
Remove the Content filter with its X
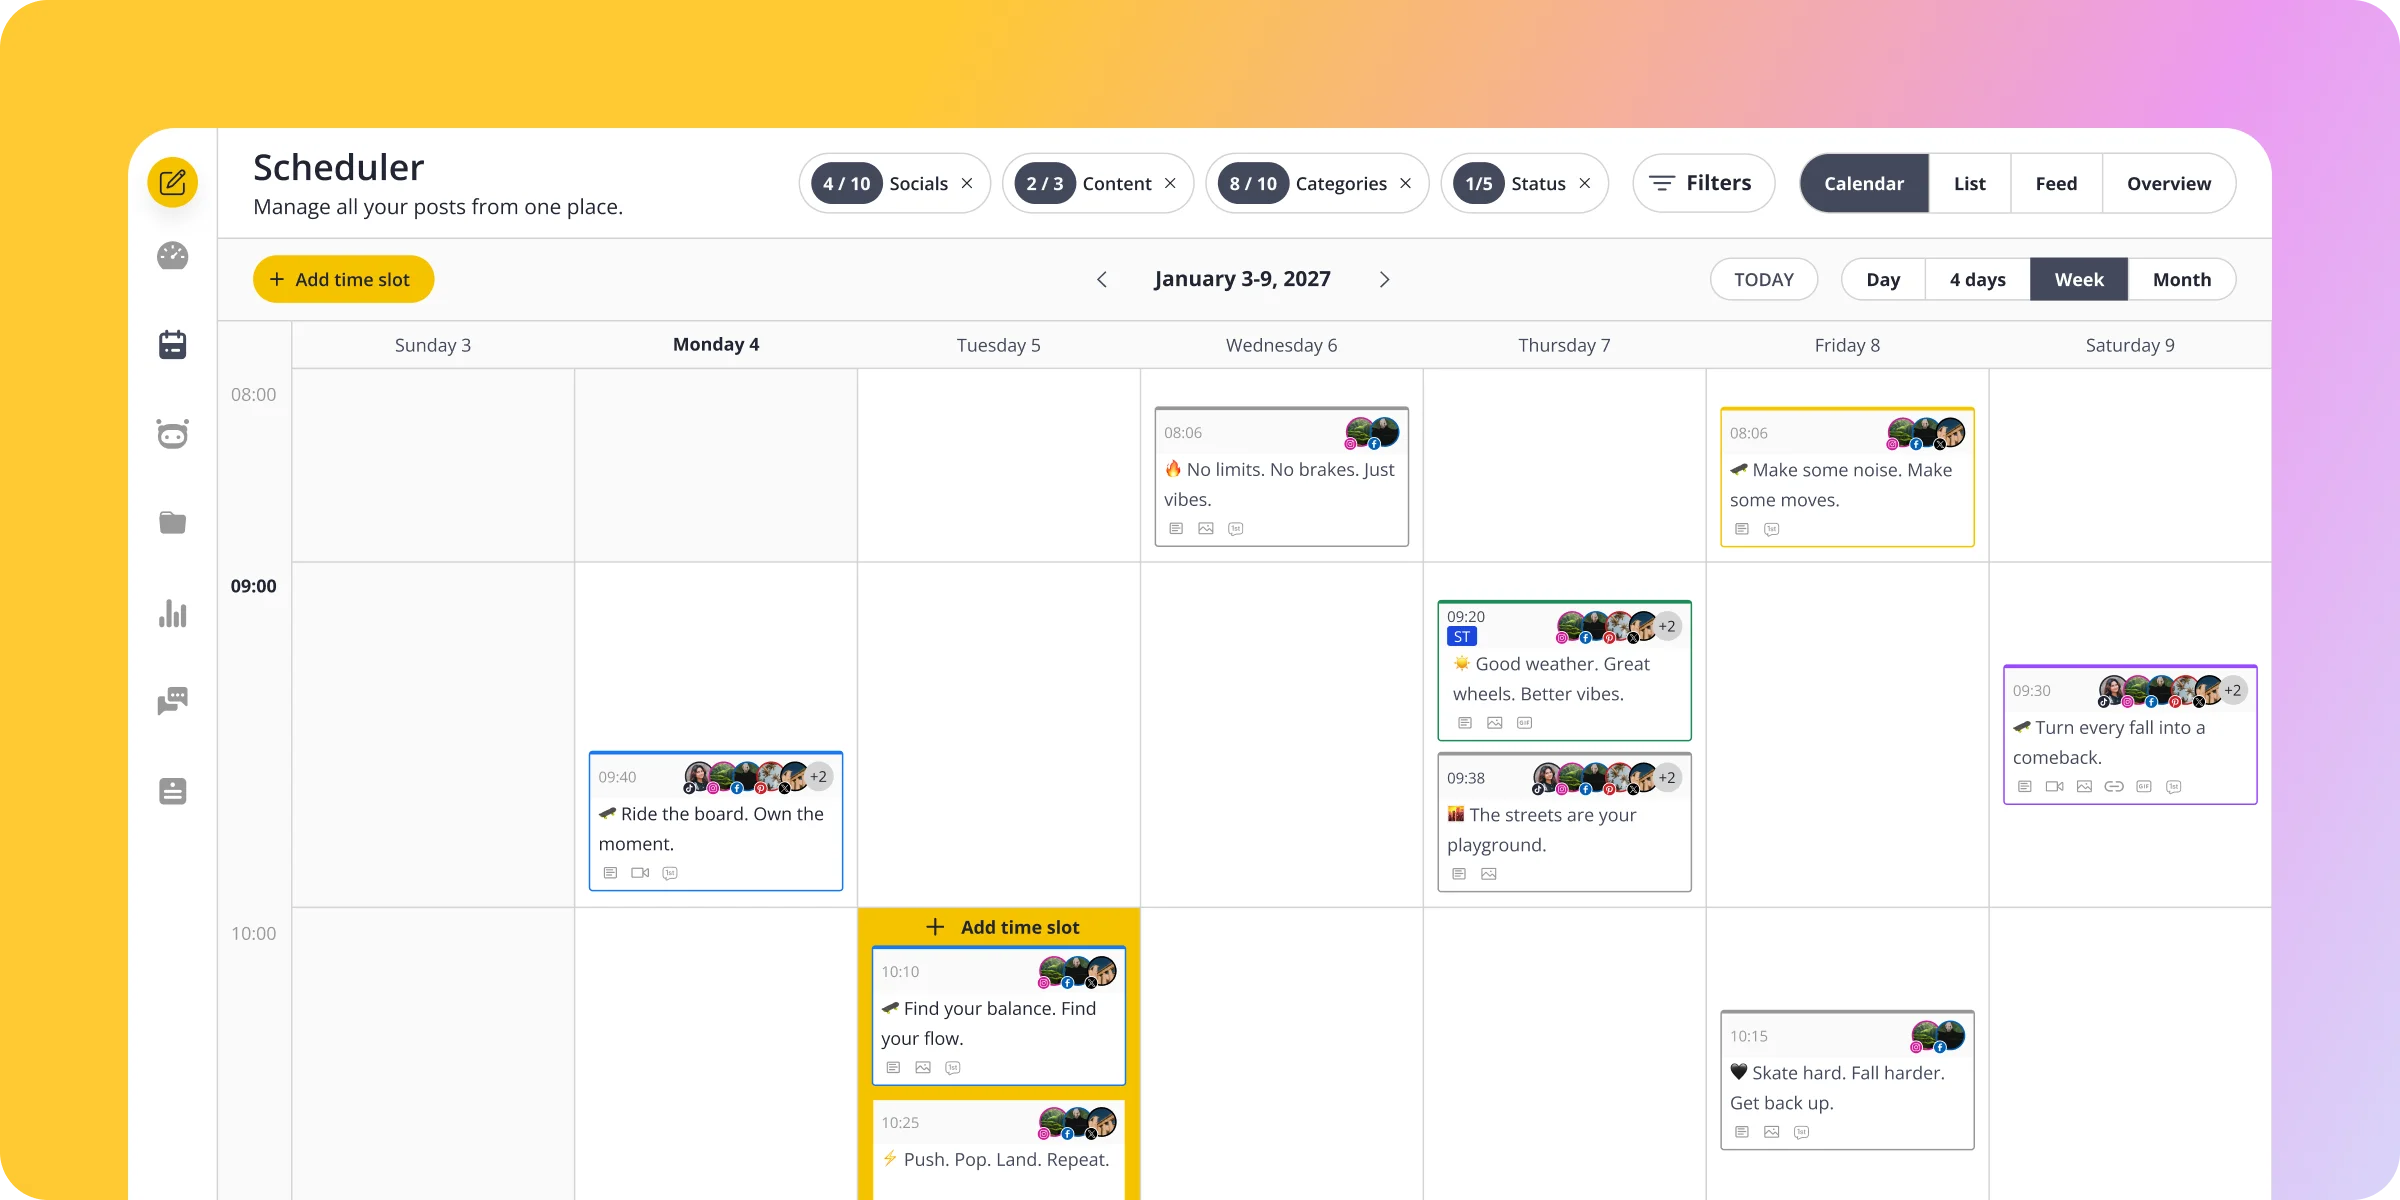click(x=1170, y=183)
